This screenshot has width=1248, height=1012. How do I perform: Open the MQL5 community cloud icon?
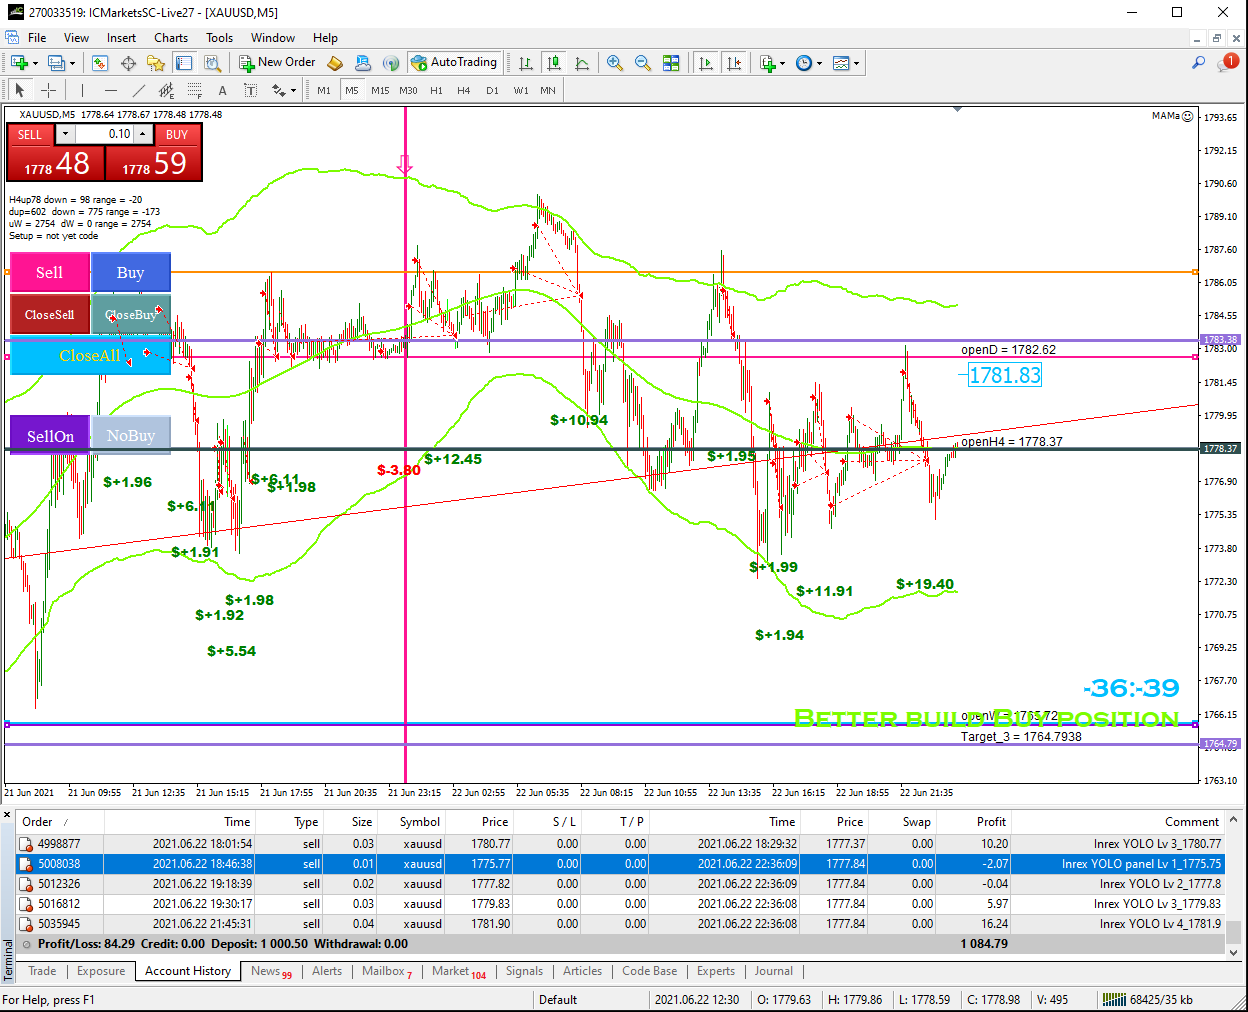[363, 63]
